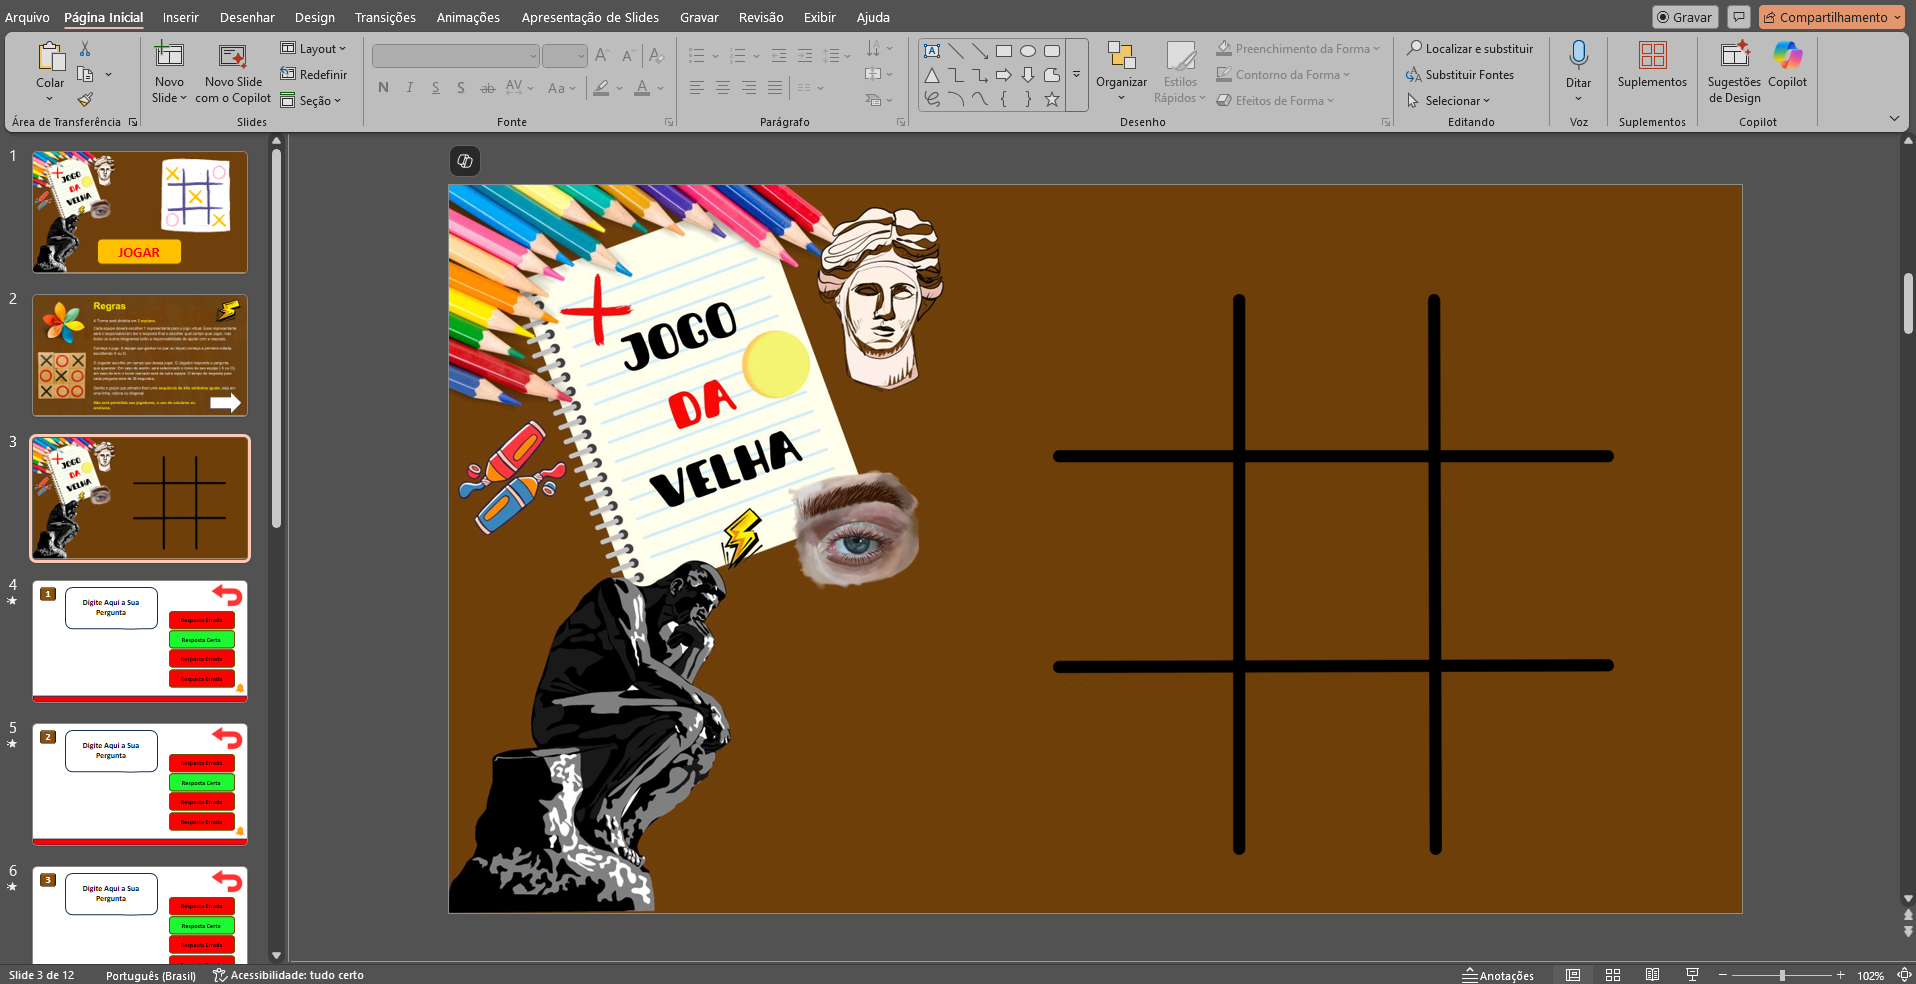Click the Copilot icon in ribbon

pyautogui.click(x=1787, y=56)
